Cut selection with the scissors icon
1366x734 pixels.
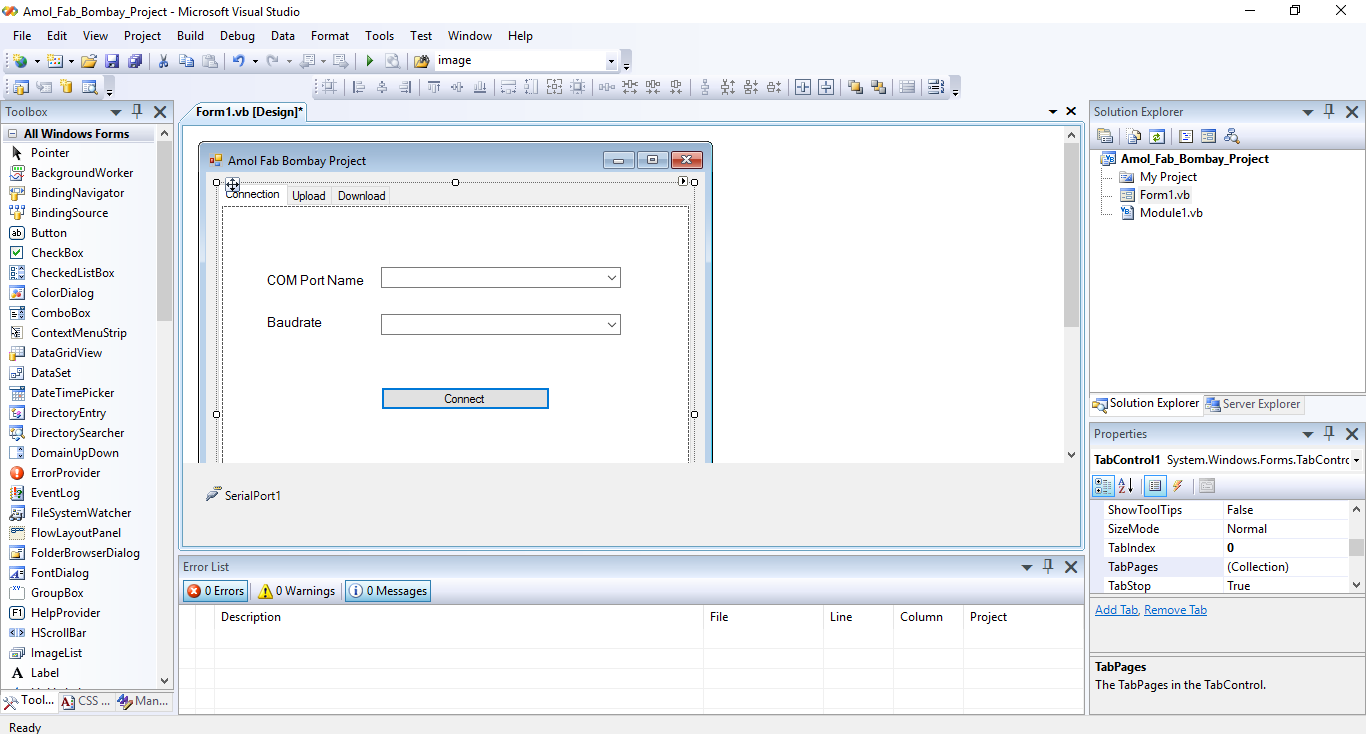point(163,61)
